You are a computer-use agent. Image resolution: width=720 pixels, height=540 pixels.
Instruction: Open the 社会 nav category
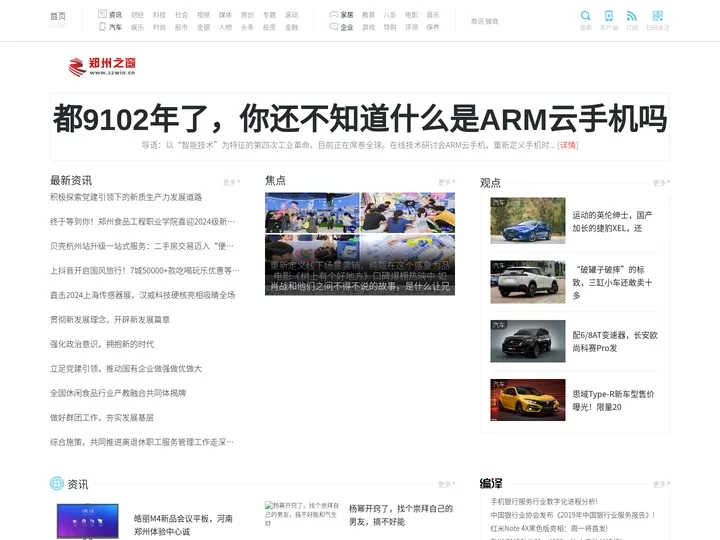tap(181, 15)
